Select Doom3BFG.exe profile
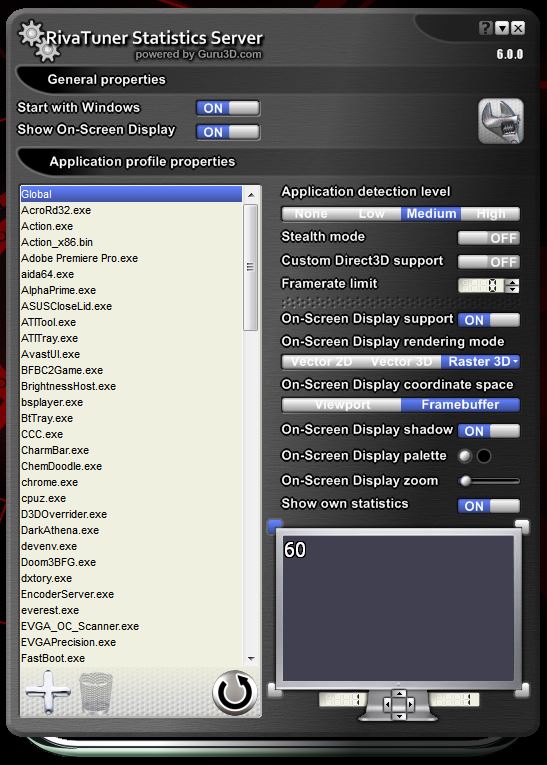This screenshot has height=765, width=547. coord(131,563)
